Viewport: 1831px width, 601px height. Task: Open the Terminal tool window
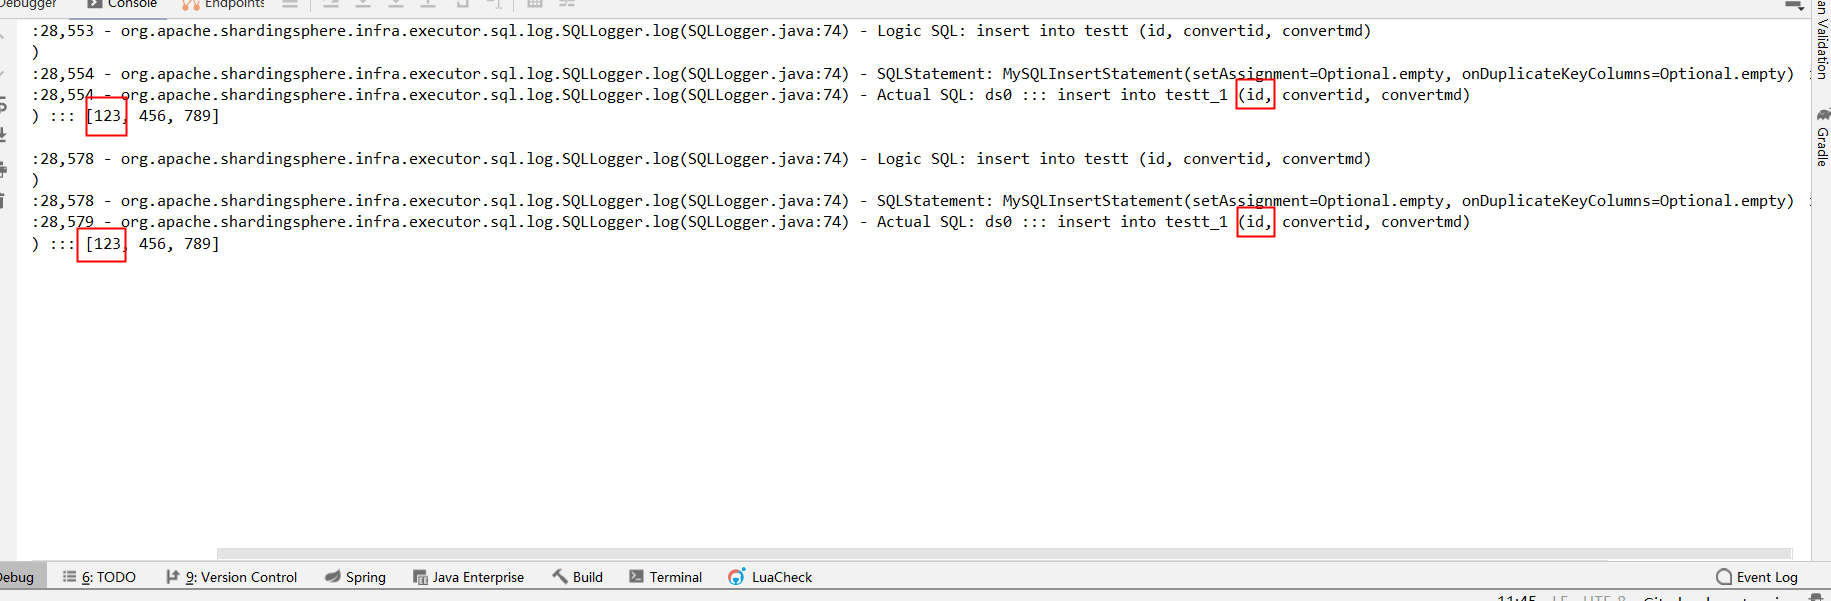click(665, 577)
